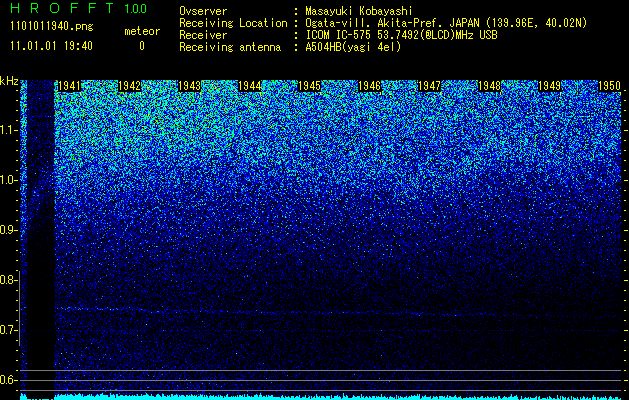This screenshot has width=629, height=400.
Task: Click the 1943 time marker
Action: click(x=189, y=86)
